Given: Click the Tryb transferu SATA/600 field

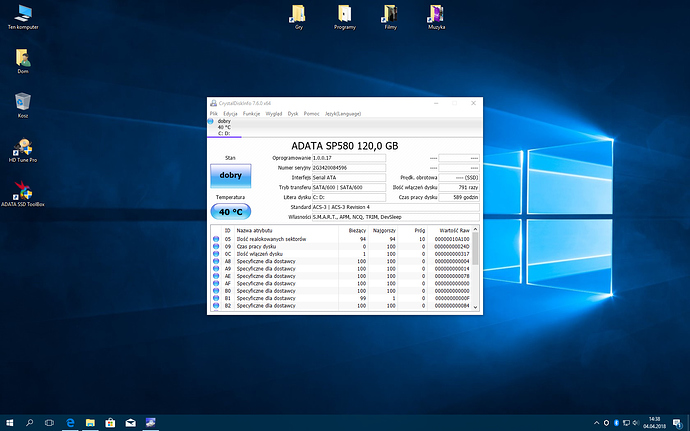Looking at the screenshot, I should point(349,187).
